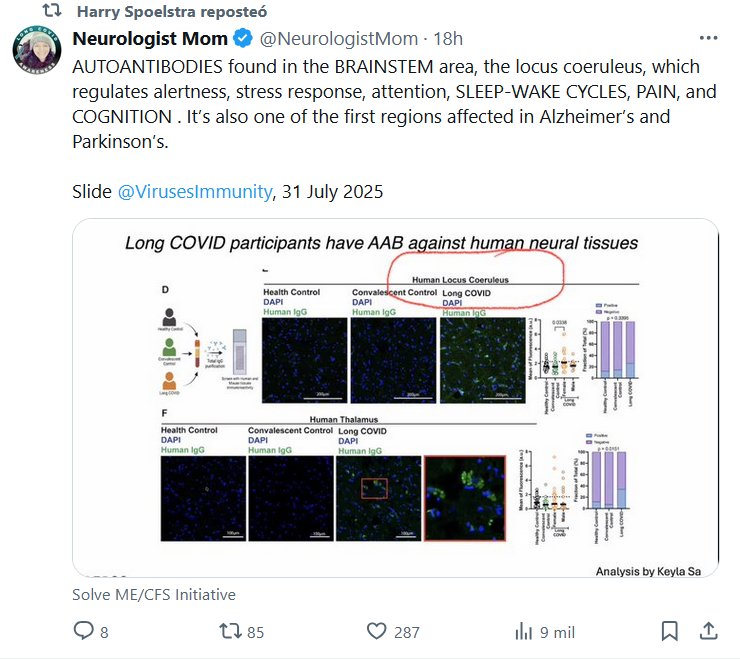The height and width of the screenshot is (660, 740).
Task: Click the Neurologist Mom display name
Action: (x=150, y=39)
